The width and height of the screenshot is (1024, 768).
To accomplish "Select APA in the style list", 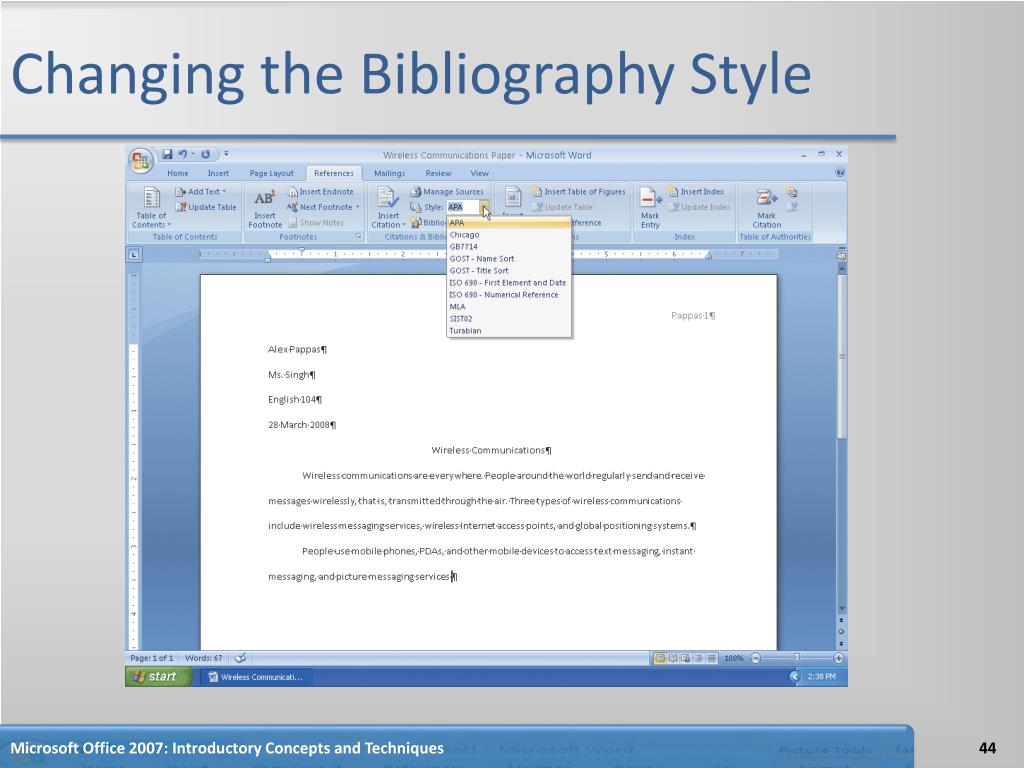I will (509, 223).
